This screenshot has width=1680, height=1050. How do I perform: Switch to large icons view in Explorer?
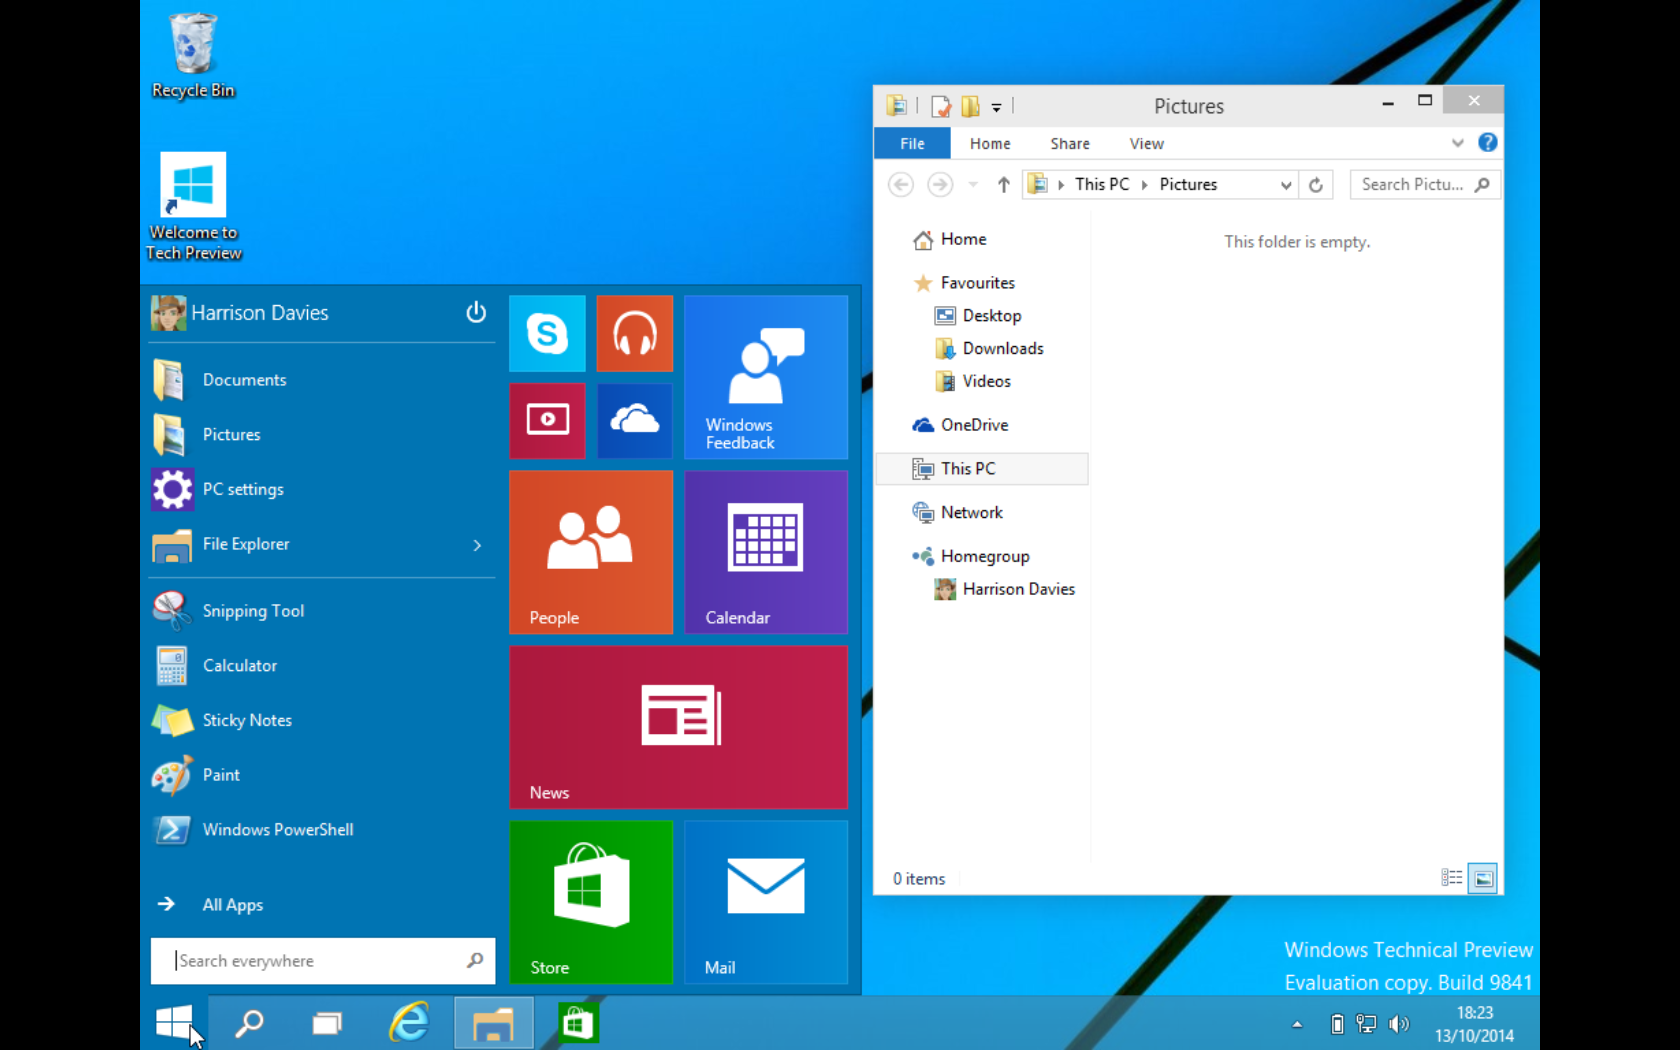(1483, 878)
